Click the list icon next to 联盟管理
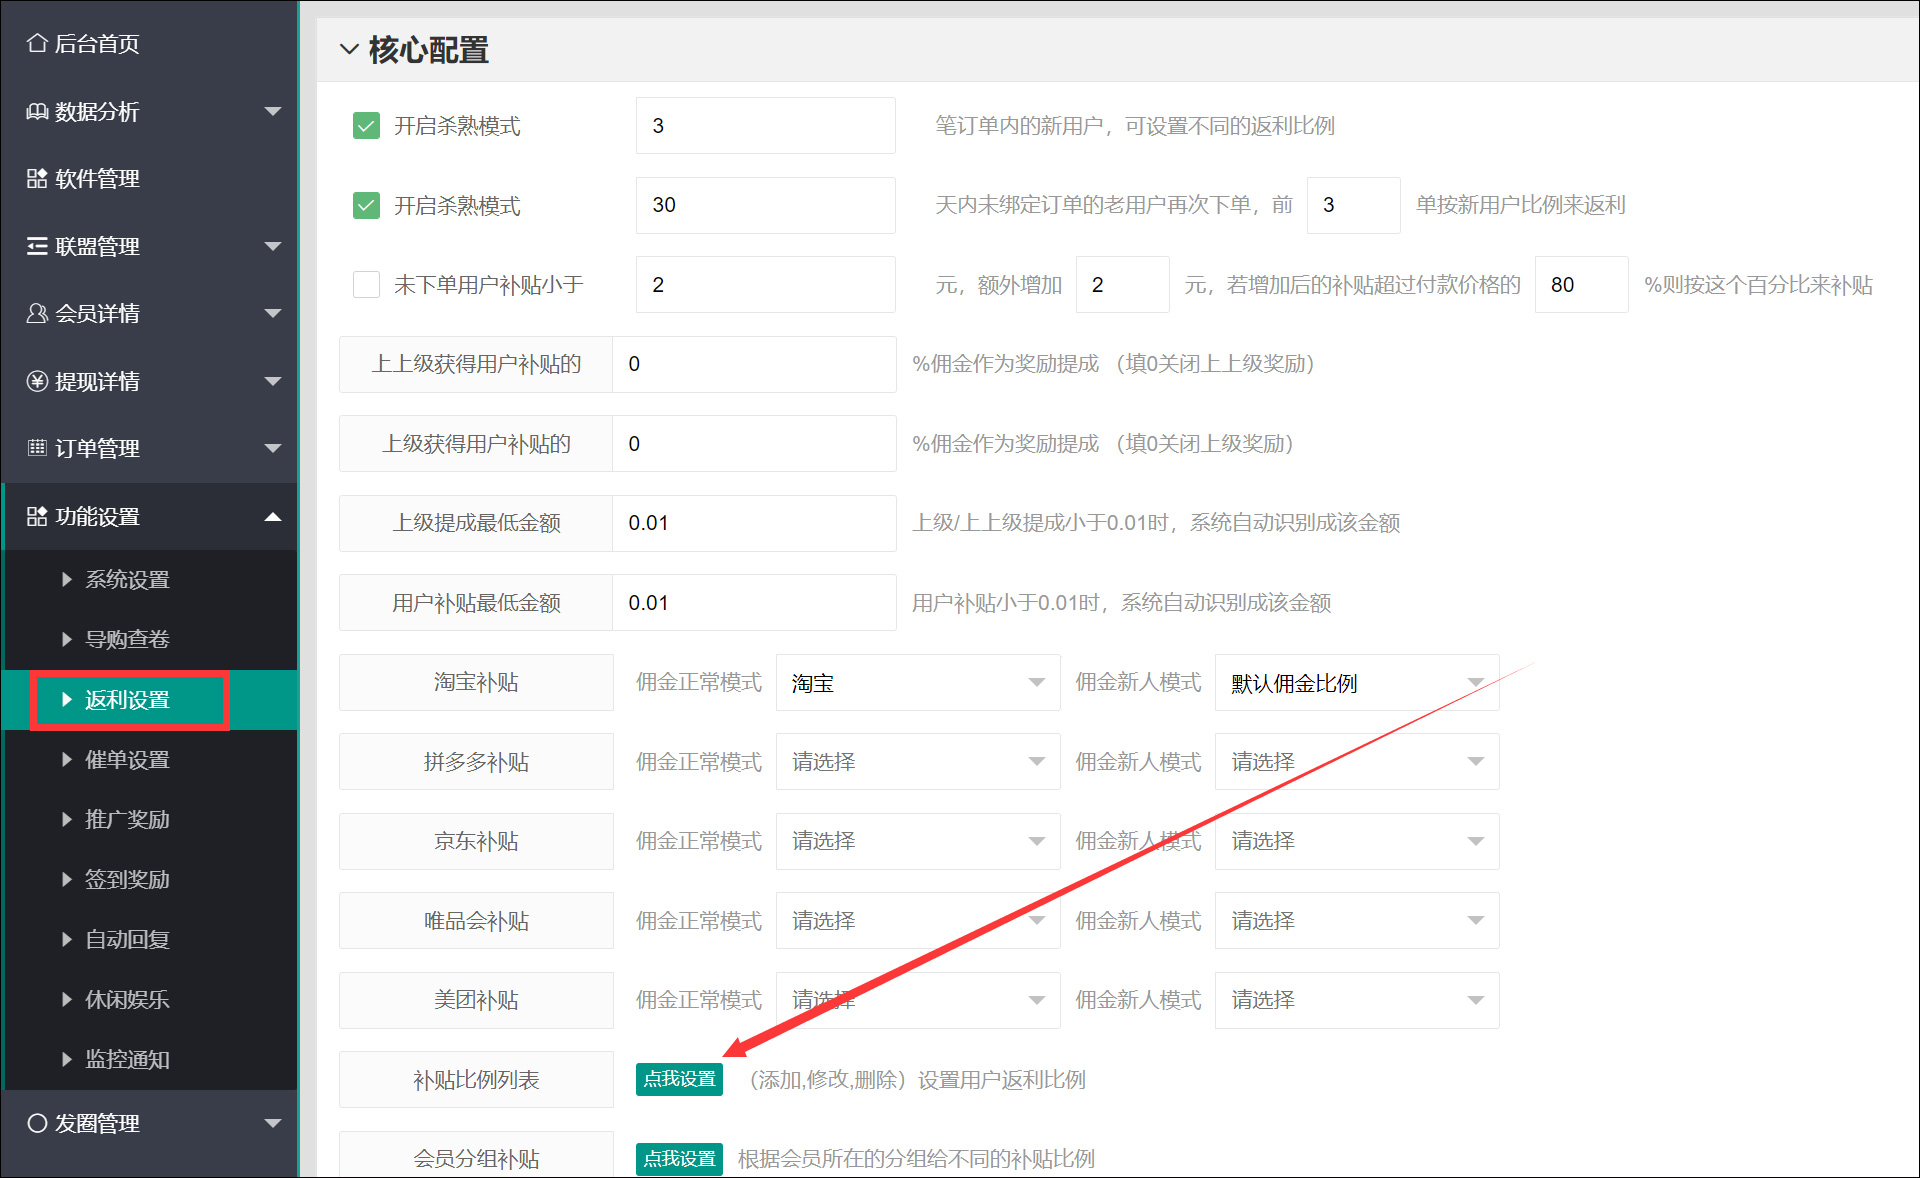Viewport: 1920px width, 1178px height. point(37,246)
